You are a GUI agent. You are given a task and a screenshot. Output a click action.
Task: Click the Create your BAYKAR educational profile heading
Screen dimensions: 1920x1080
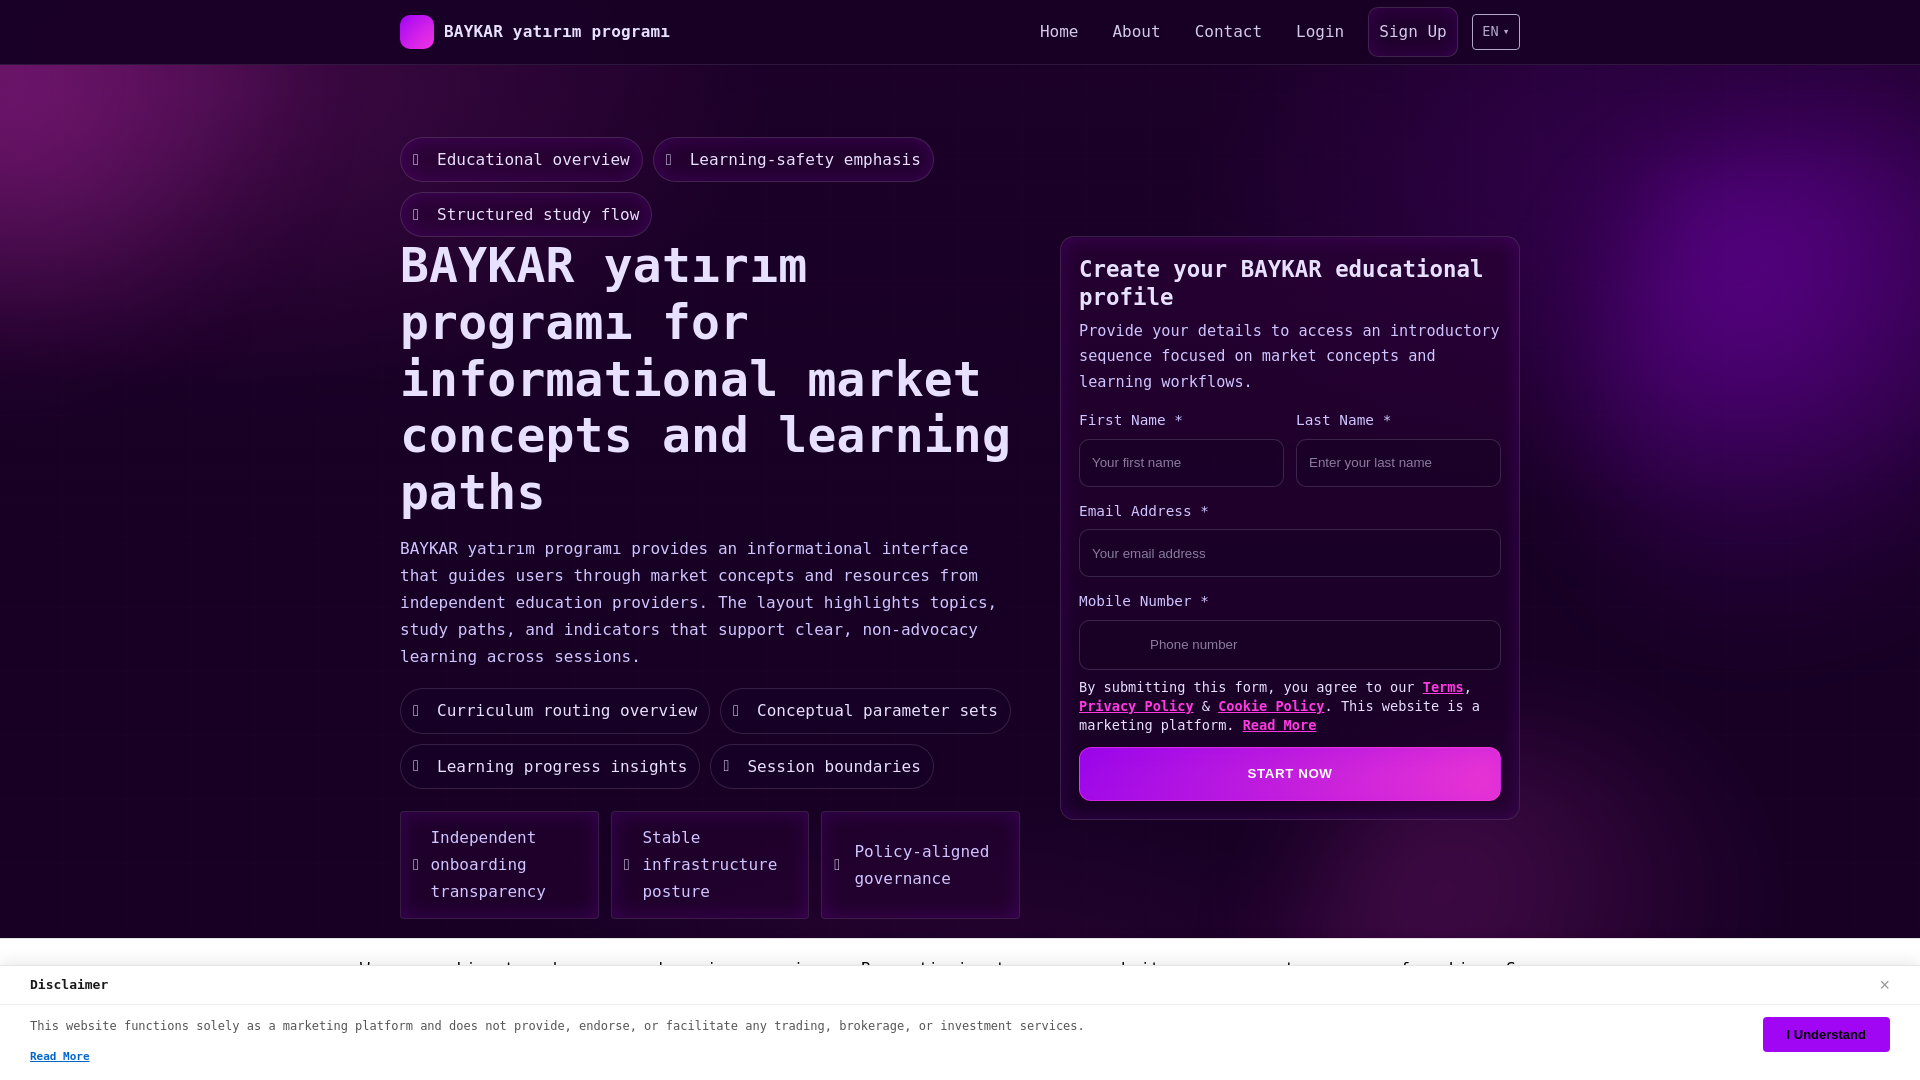tap(1281, 283)
